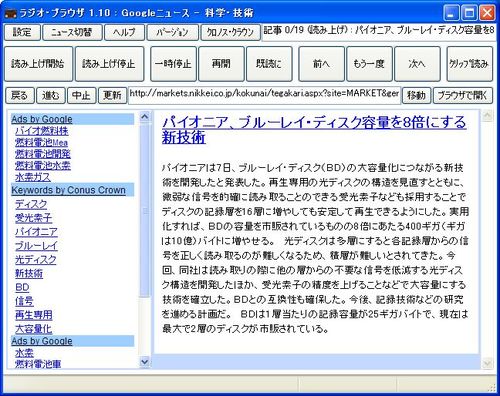Viewport: 500px width, 396px height.
Task: Open the 燃料電池車 ad link
Action: (x=38, y=364)
